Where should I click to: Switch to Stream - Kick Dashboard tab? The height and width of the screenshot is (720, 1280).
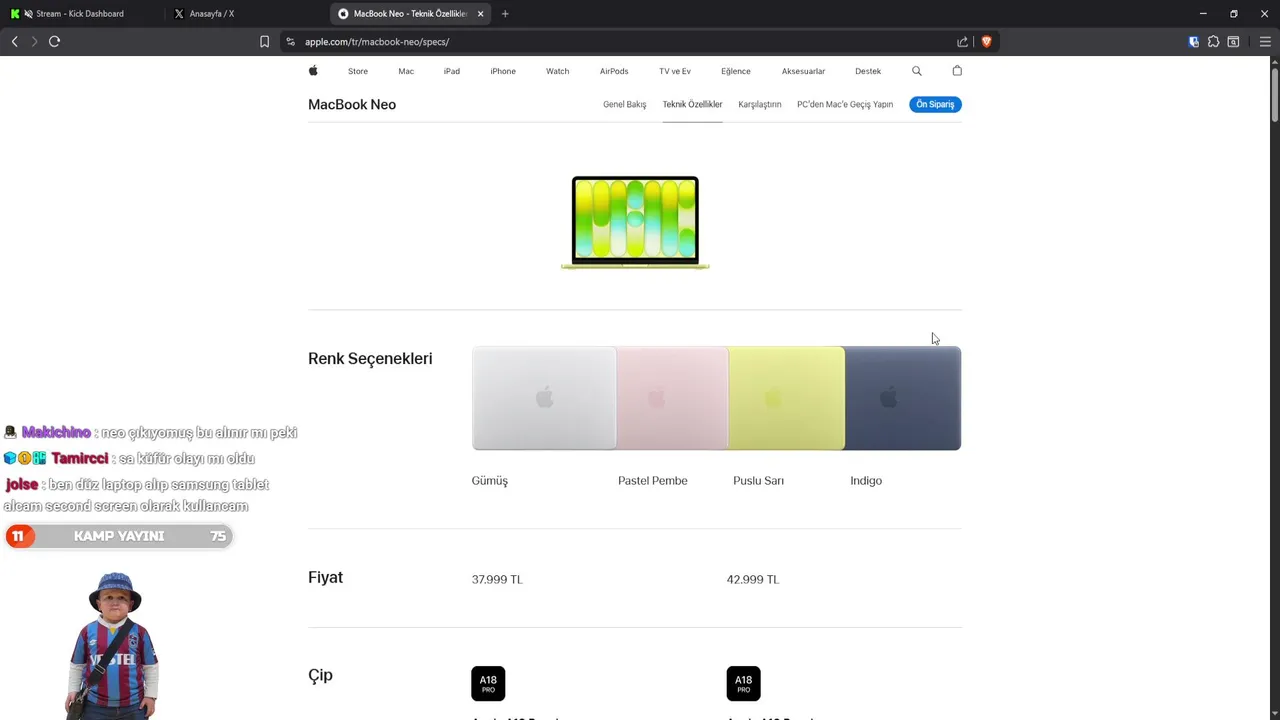point(78,14)
